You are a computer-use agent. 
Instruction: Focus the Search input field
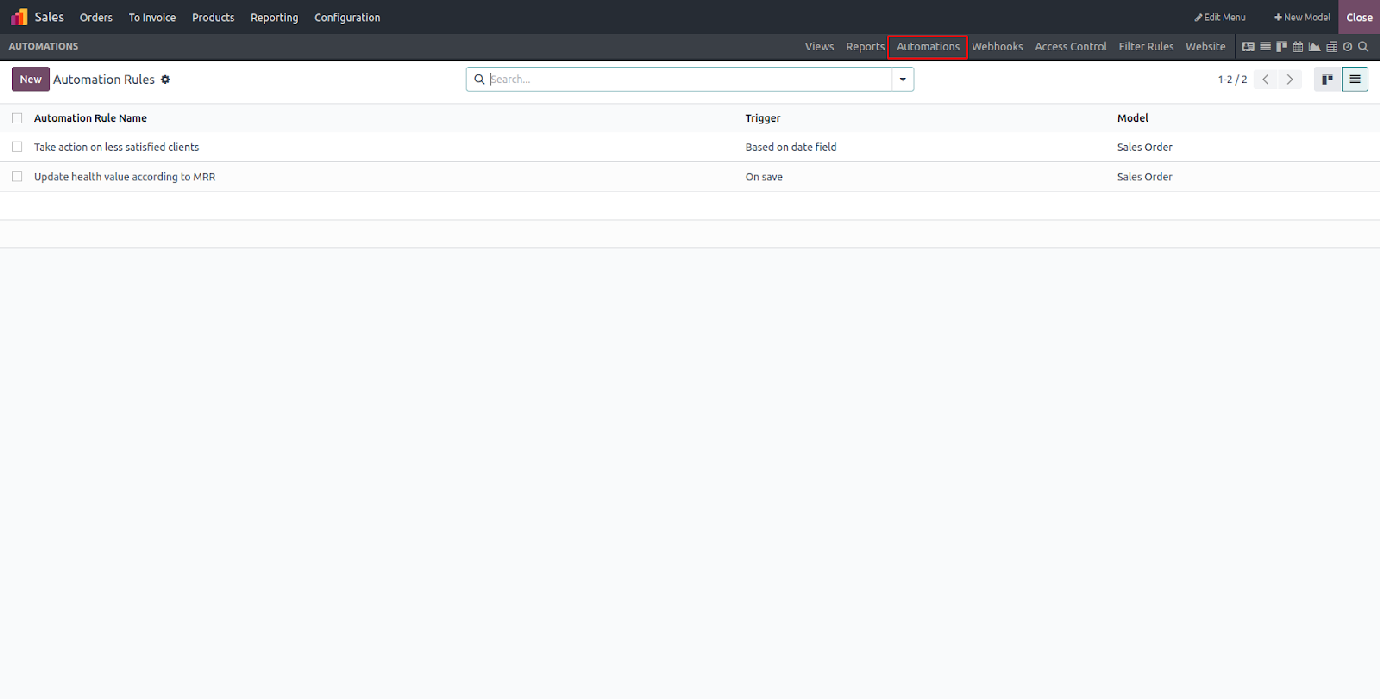click(x=688, y=79)
